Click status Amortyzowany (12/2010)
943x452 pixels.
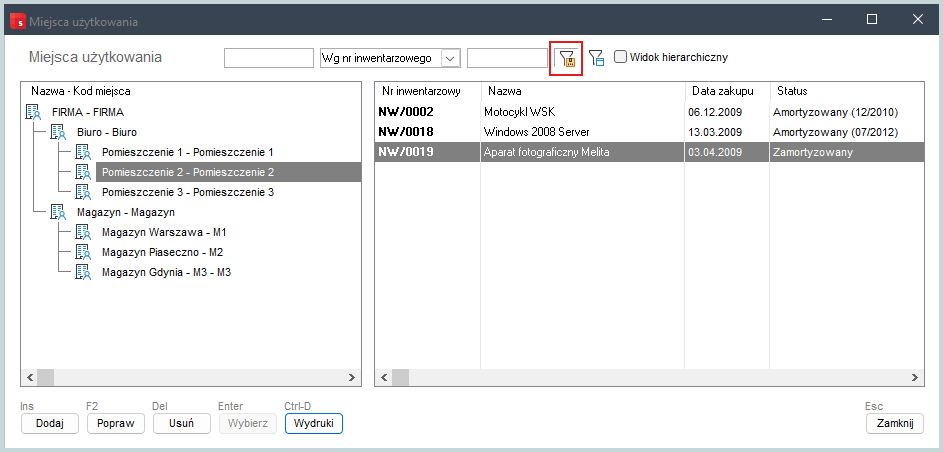click(x=835, y=112)
